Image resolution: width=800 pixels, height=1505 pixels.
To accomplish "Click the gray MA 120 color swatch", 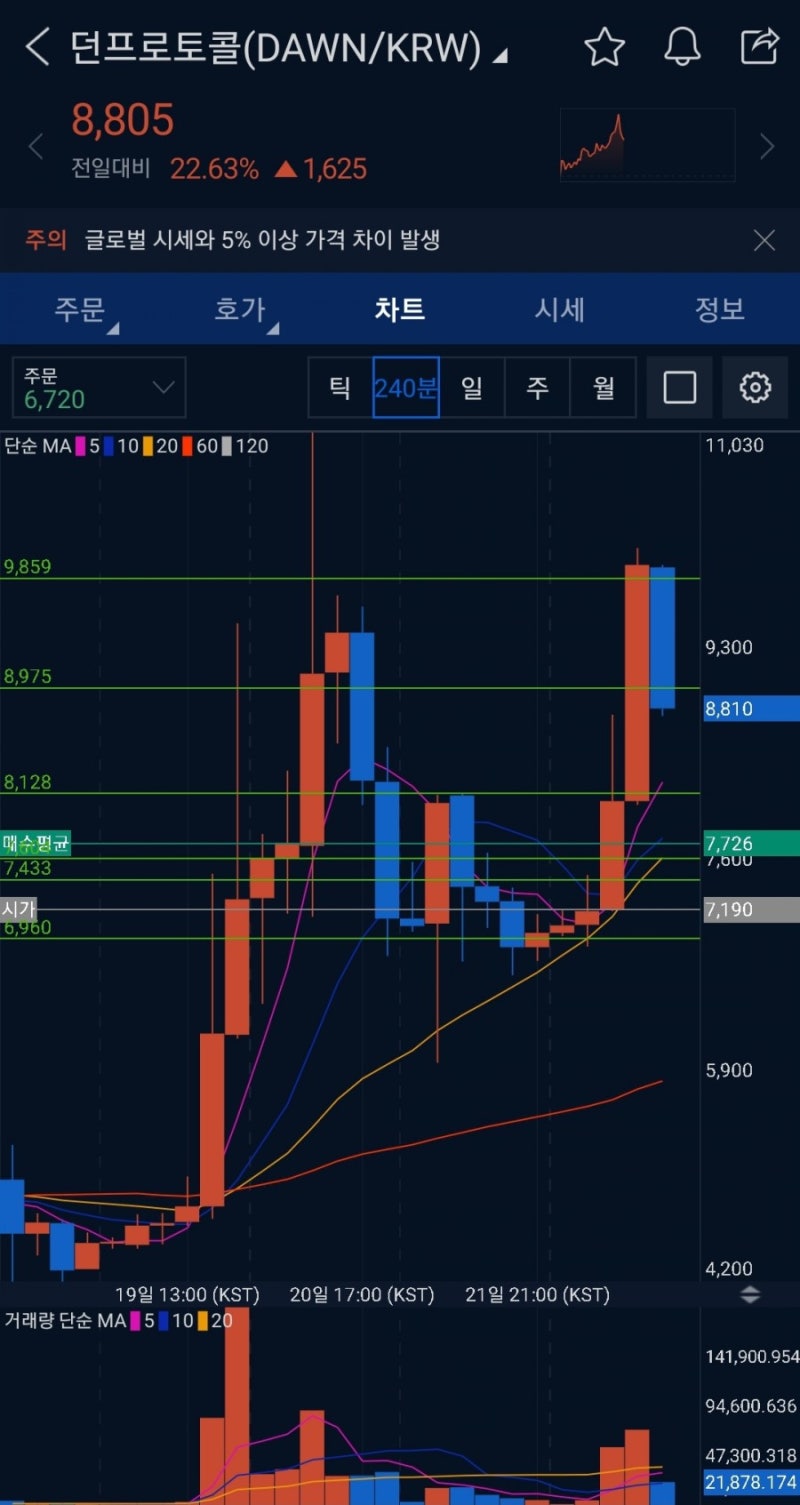I will click(x=227, y=446).
